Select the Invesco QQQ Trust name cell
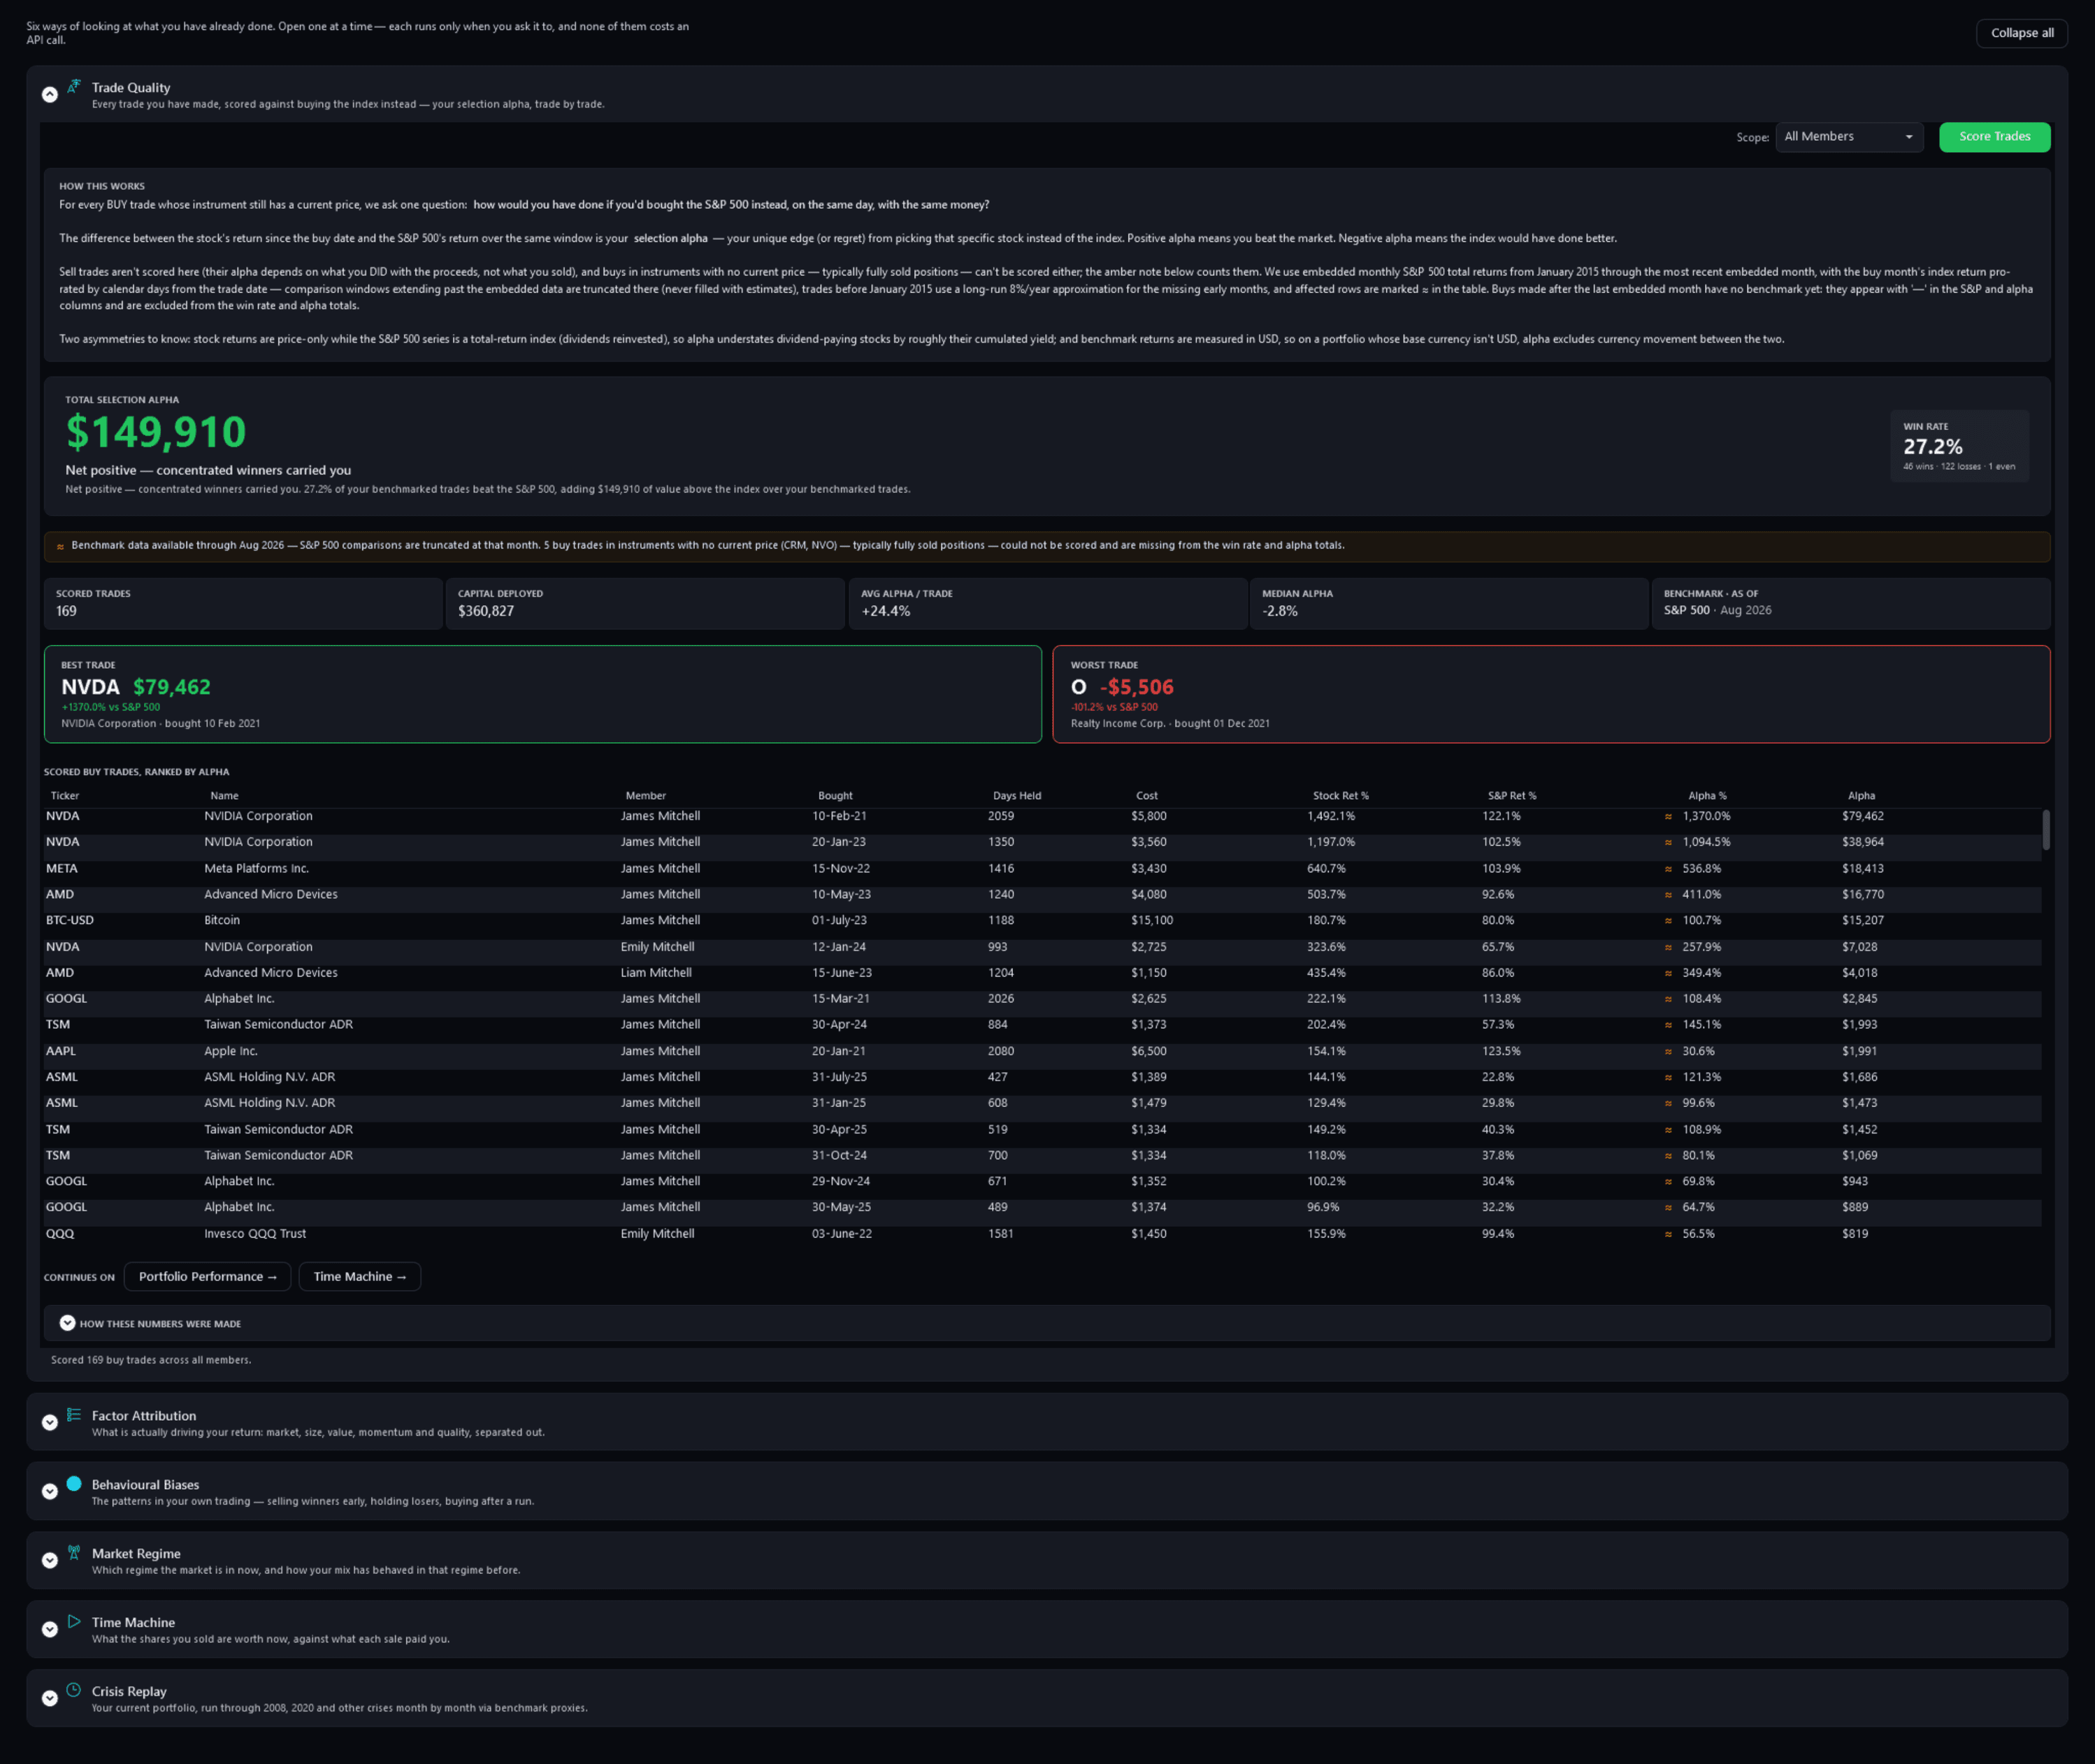Viewport: 2095px width, 1764px height. click(255, 1233)
